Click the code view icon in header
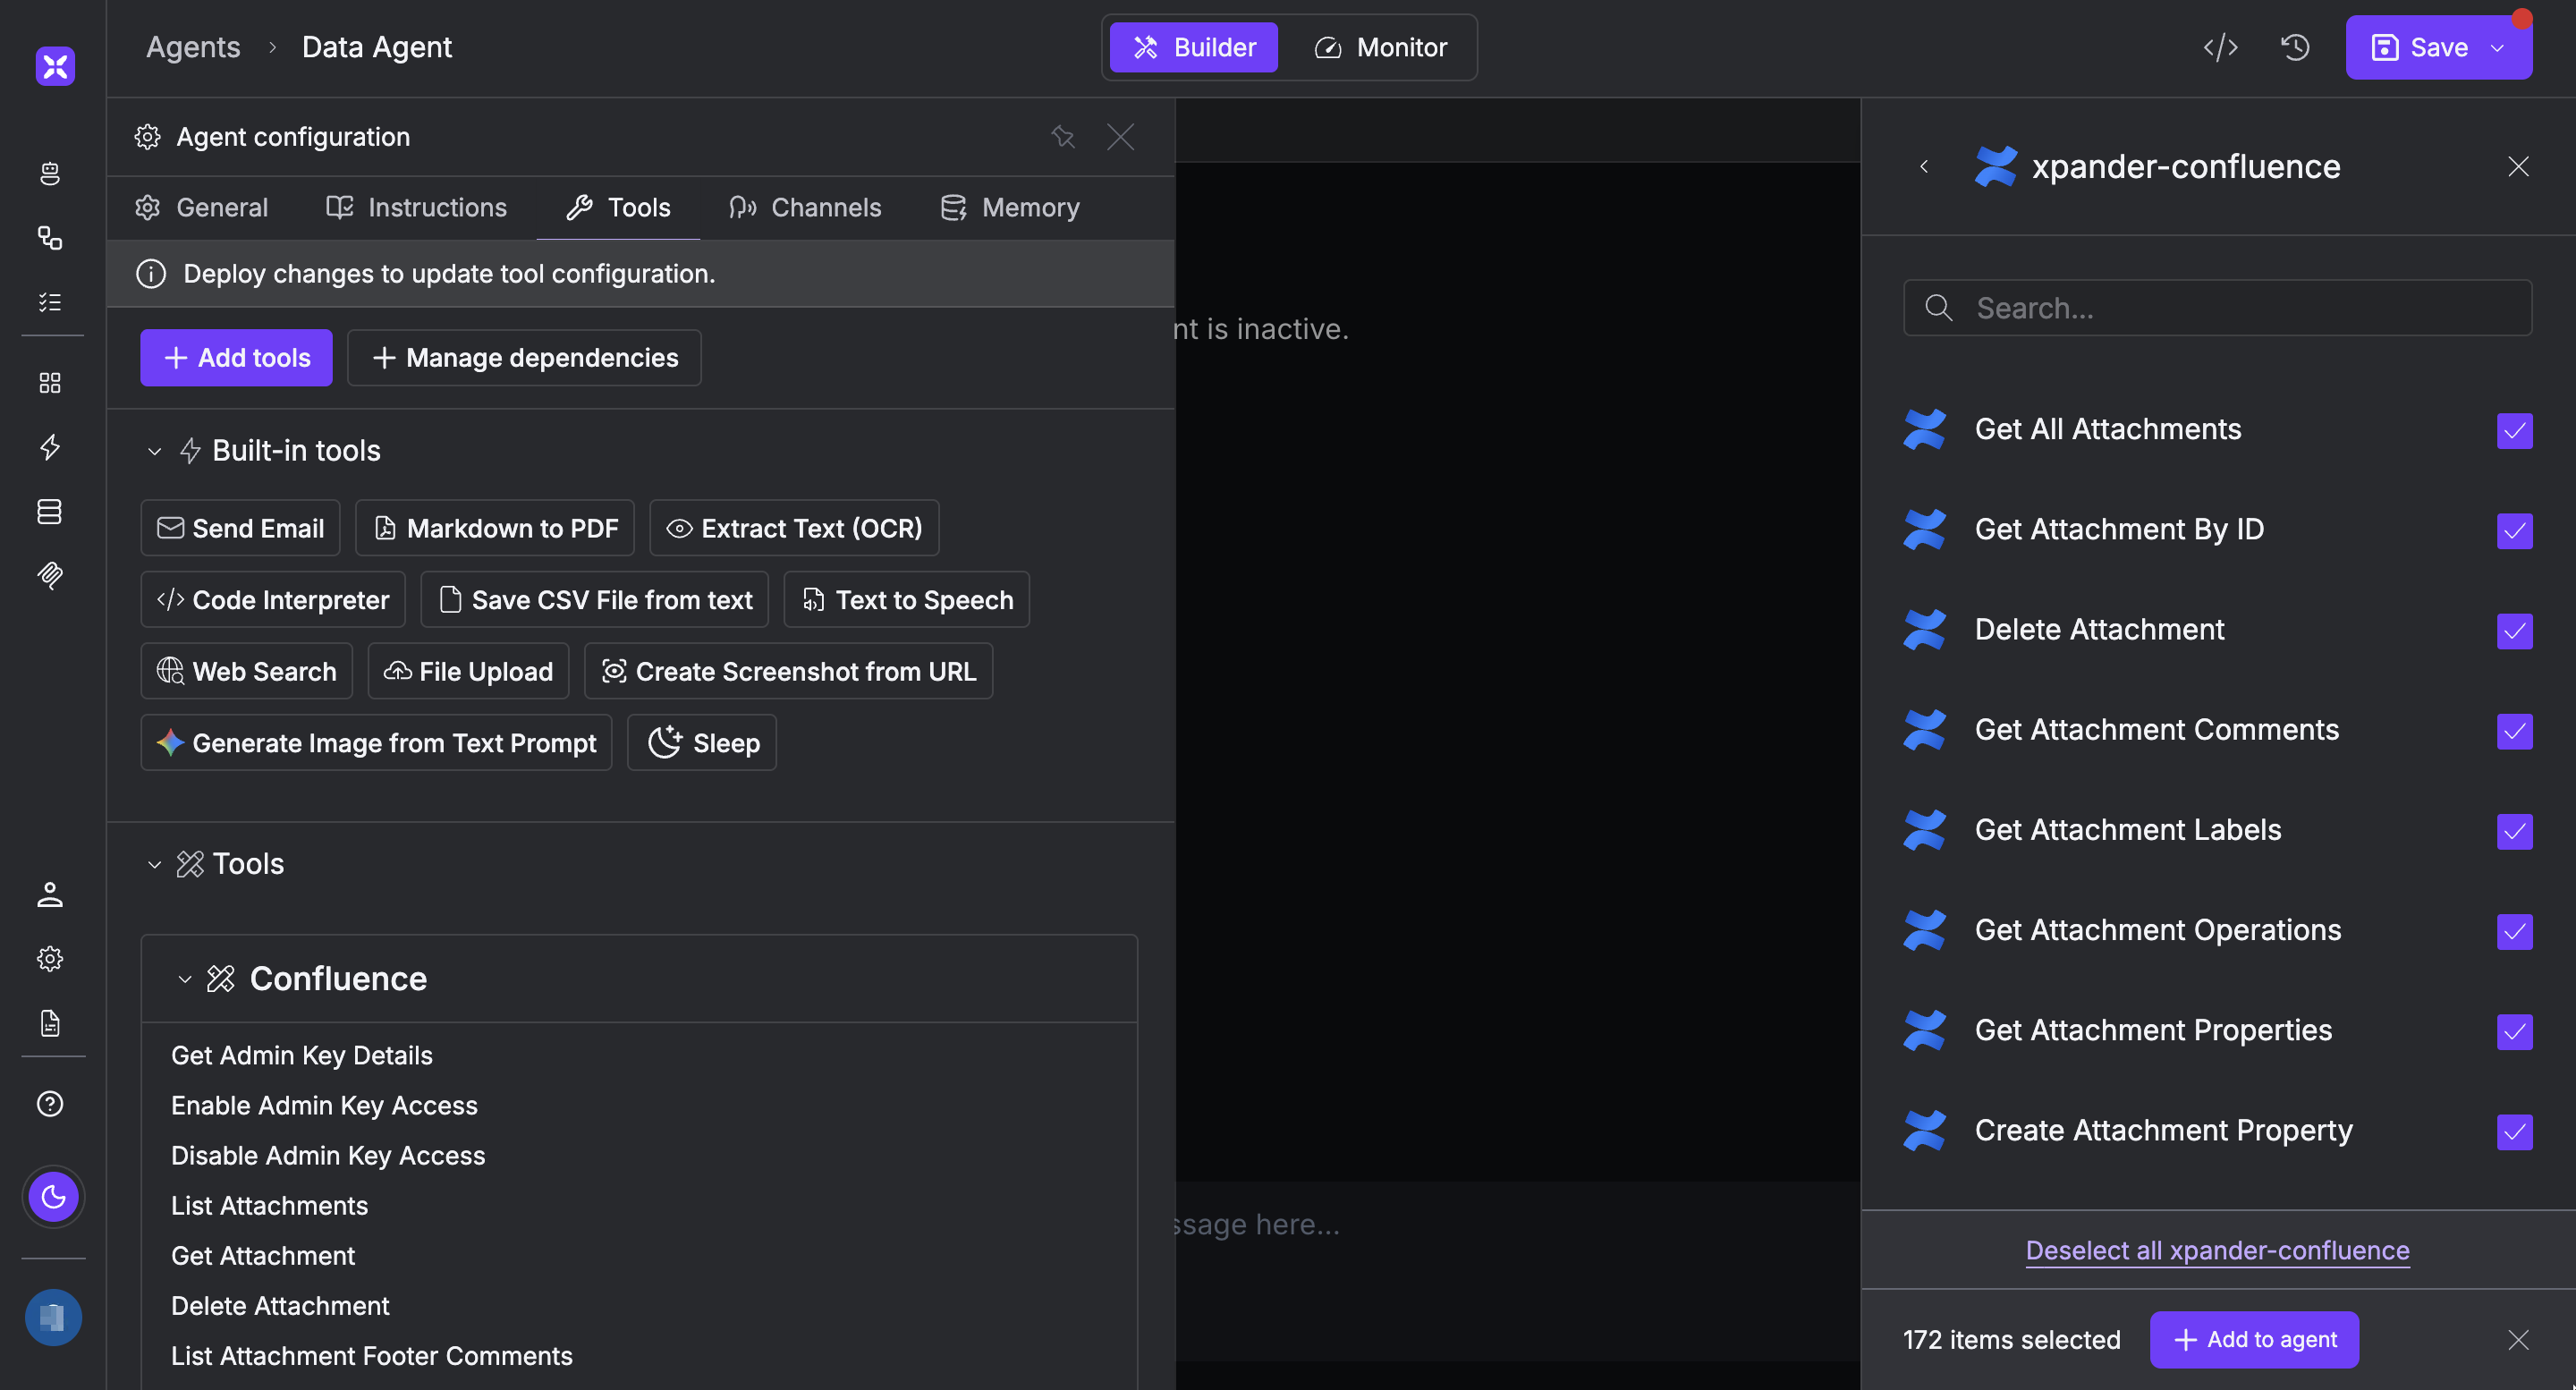 coord(2220,47)
